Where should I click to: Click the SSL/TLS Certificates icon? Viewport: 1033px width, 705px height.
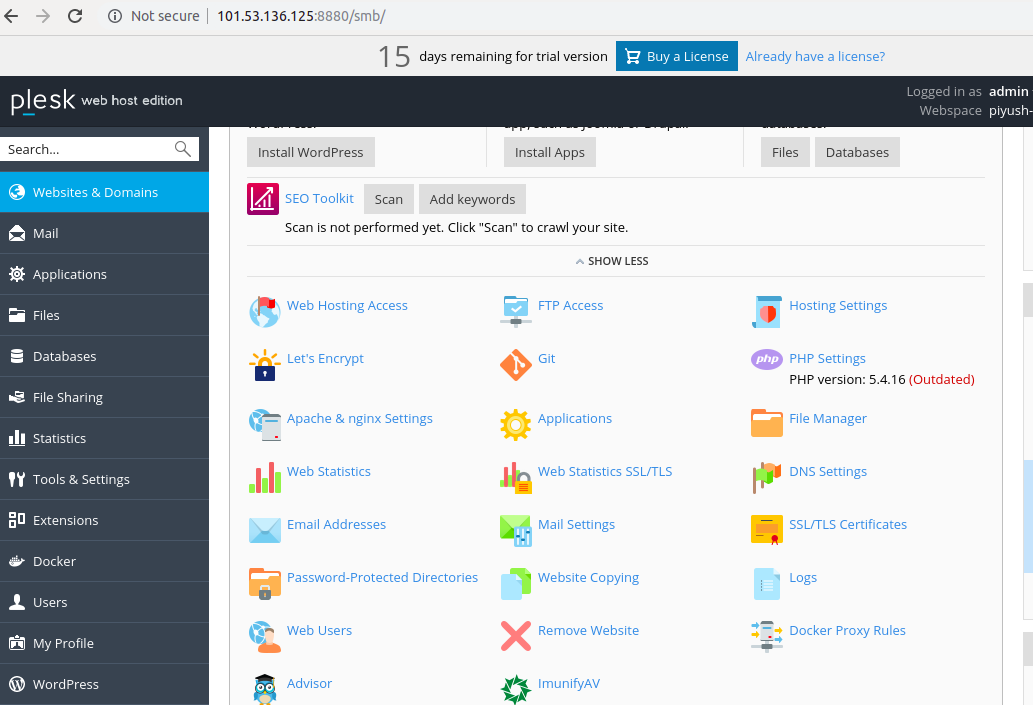767,530
